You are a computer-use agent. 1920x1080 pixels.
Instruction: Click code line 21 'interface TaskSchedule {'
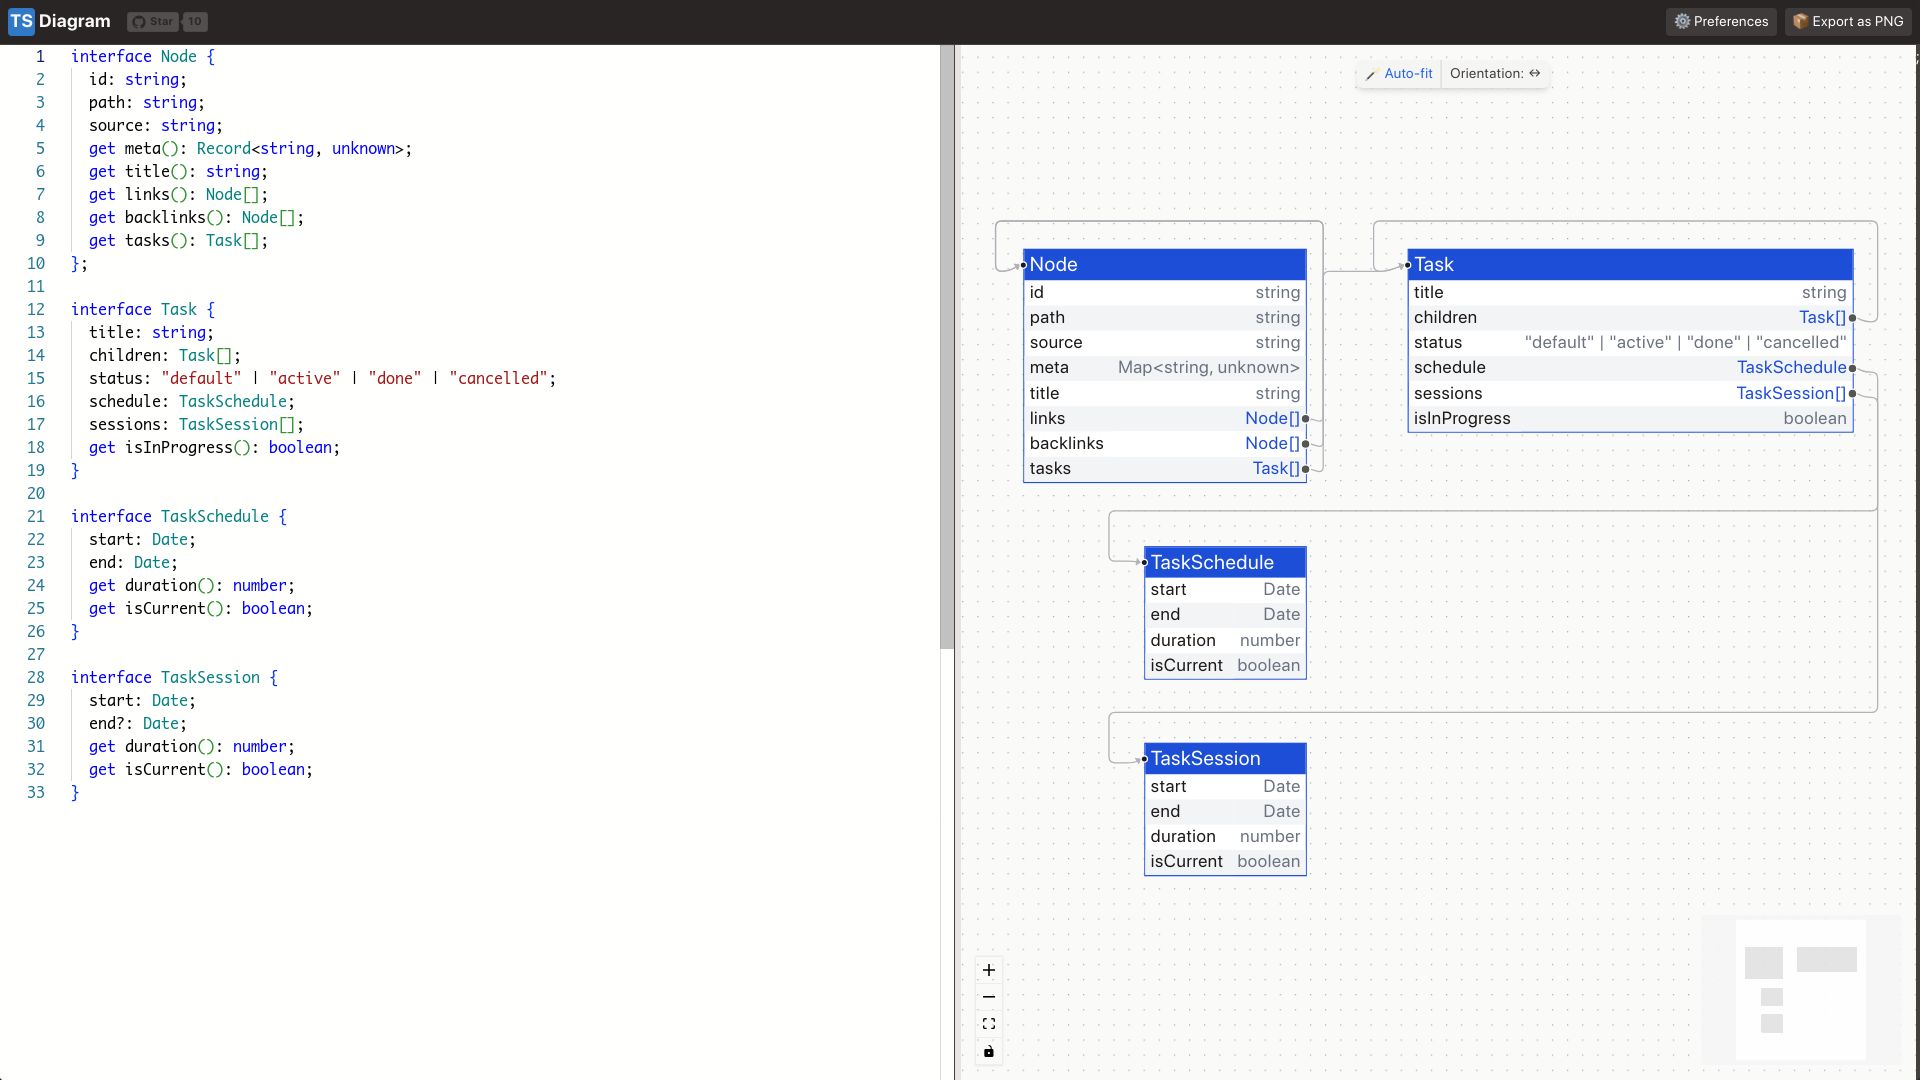(178, 516)
